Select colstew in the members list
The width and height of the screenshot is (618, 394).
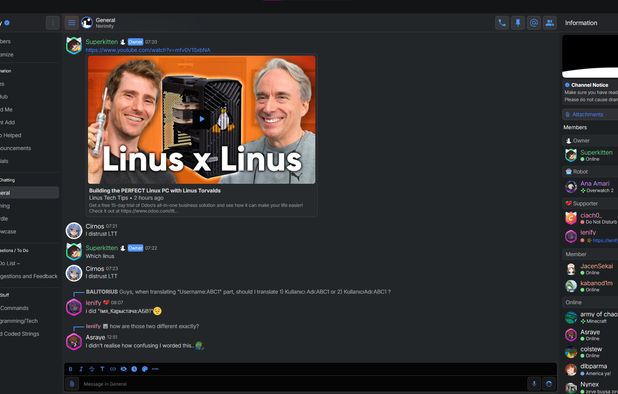pyautogui.click(x=590, y=352)
